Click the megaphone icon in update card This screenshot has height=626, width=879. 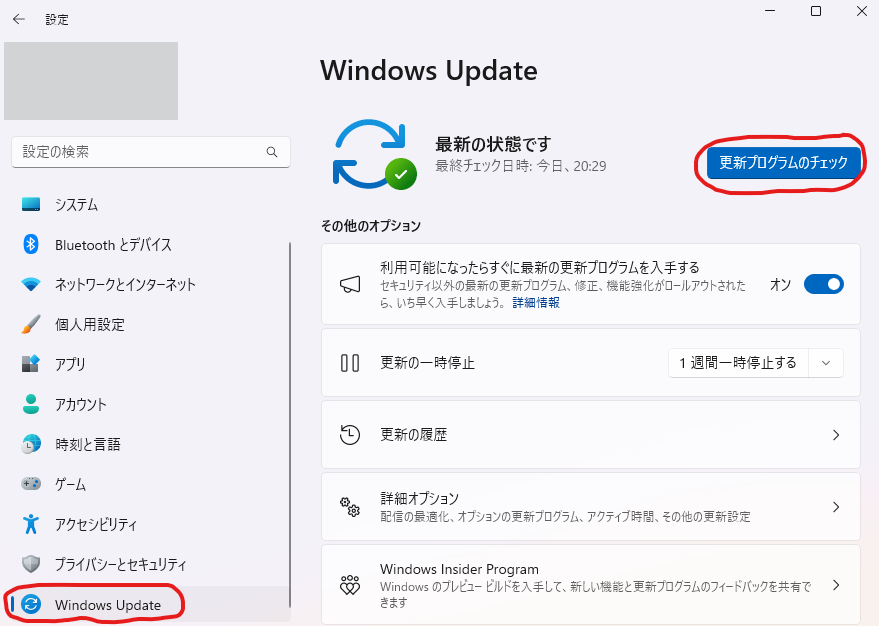click(x=350, y=284)
